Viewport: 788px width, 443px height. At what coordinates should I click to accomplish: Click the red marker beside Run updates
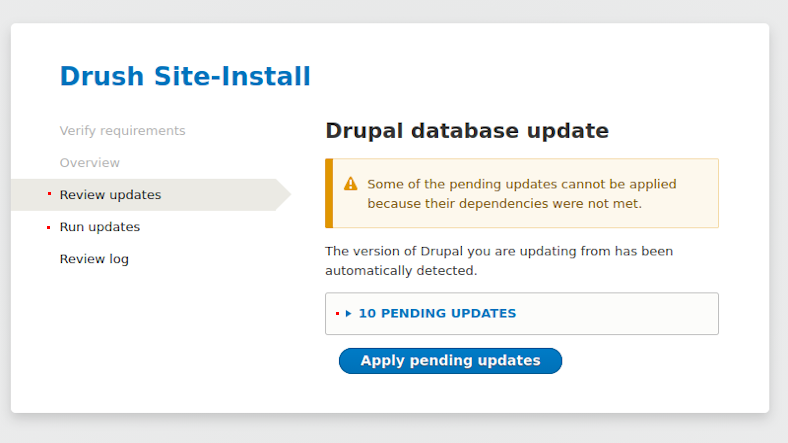click(x=49, y=227)
